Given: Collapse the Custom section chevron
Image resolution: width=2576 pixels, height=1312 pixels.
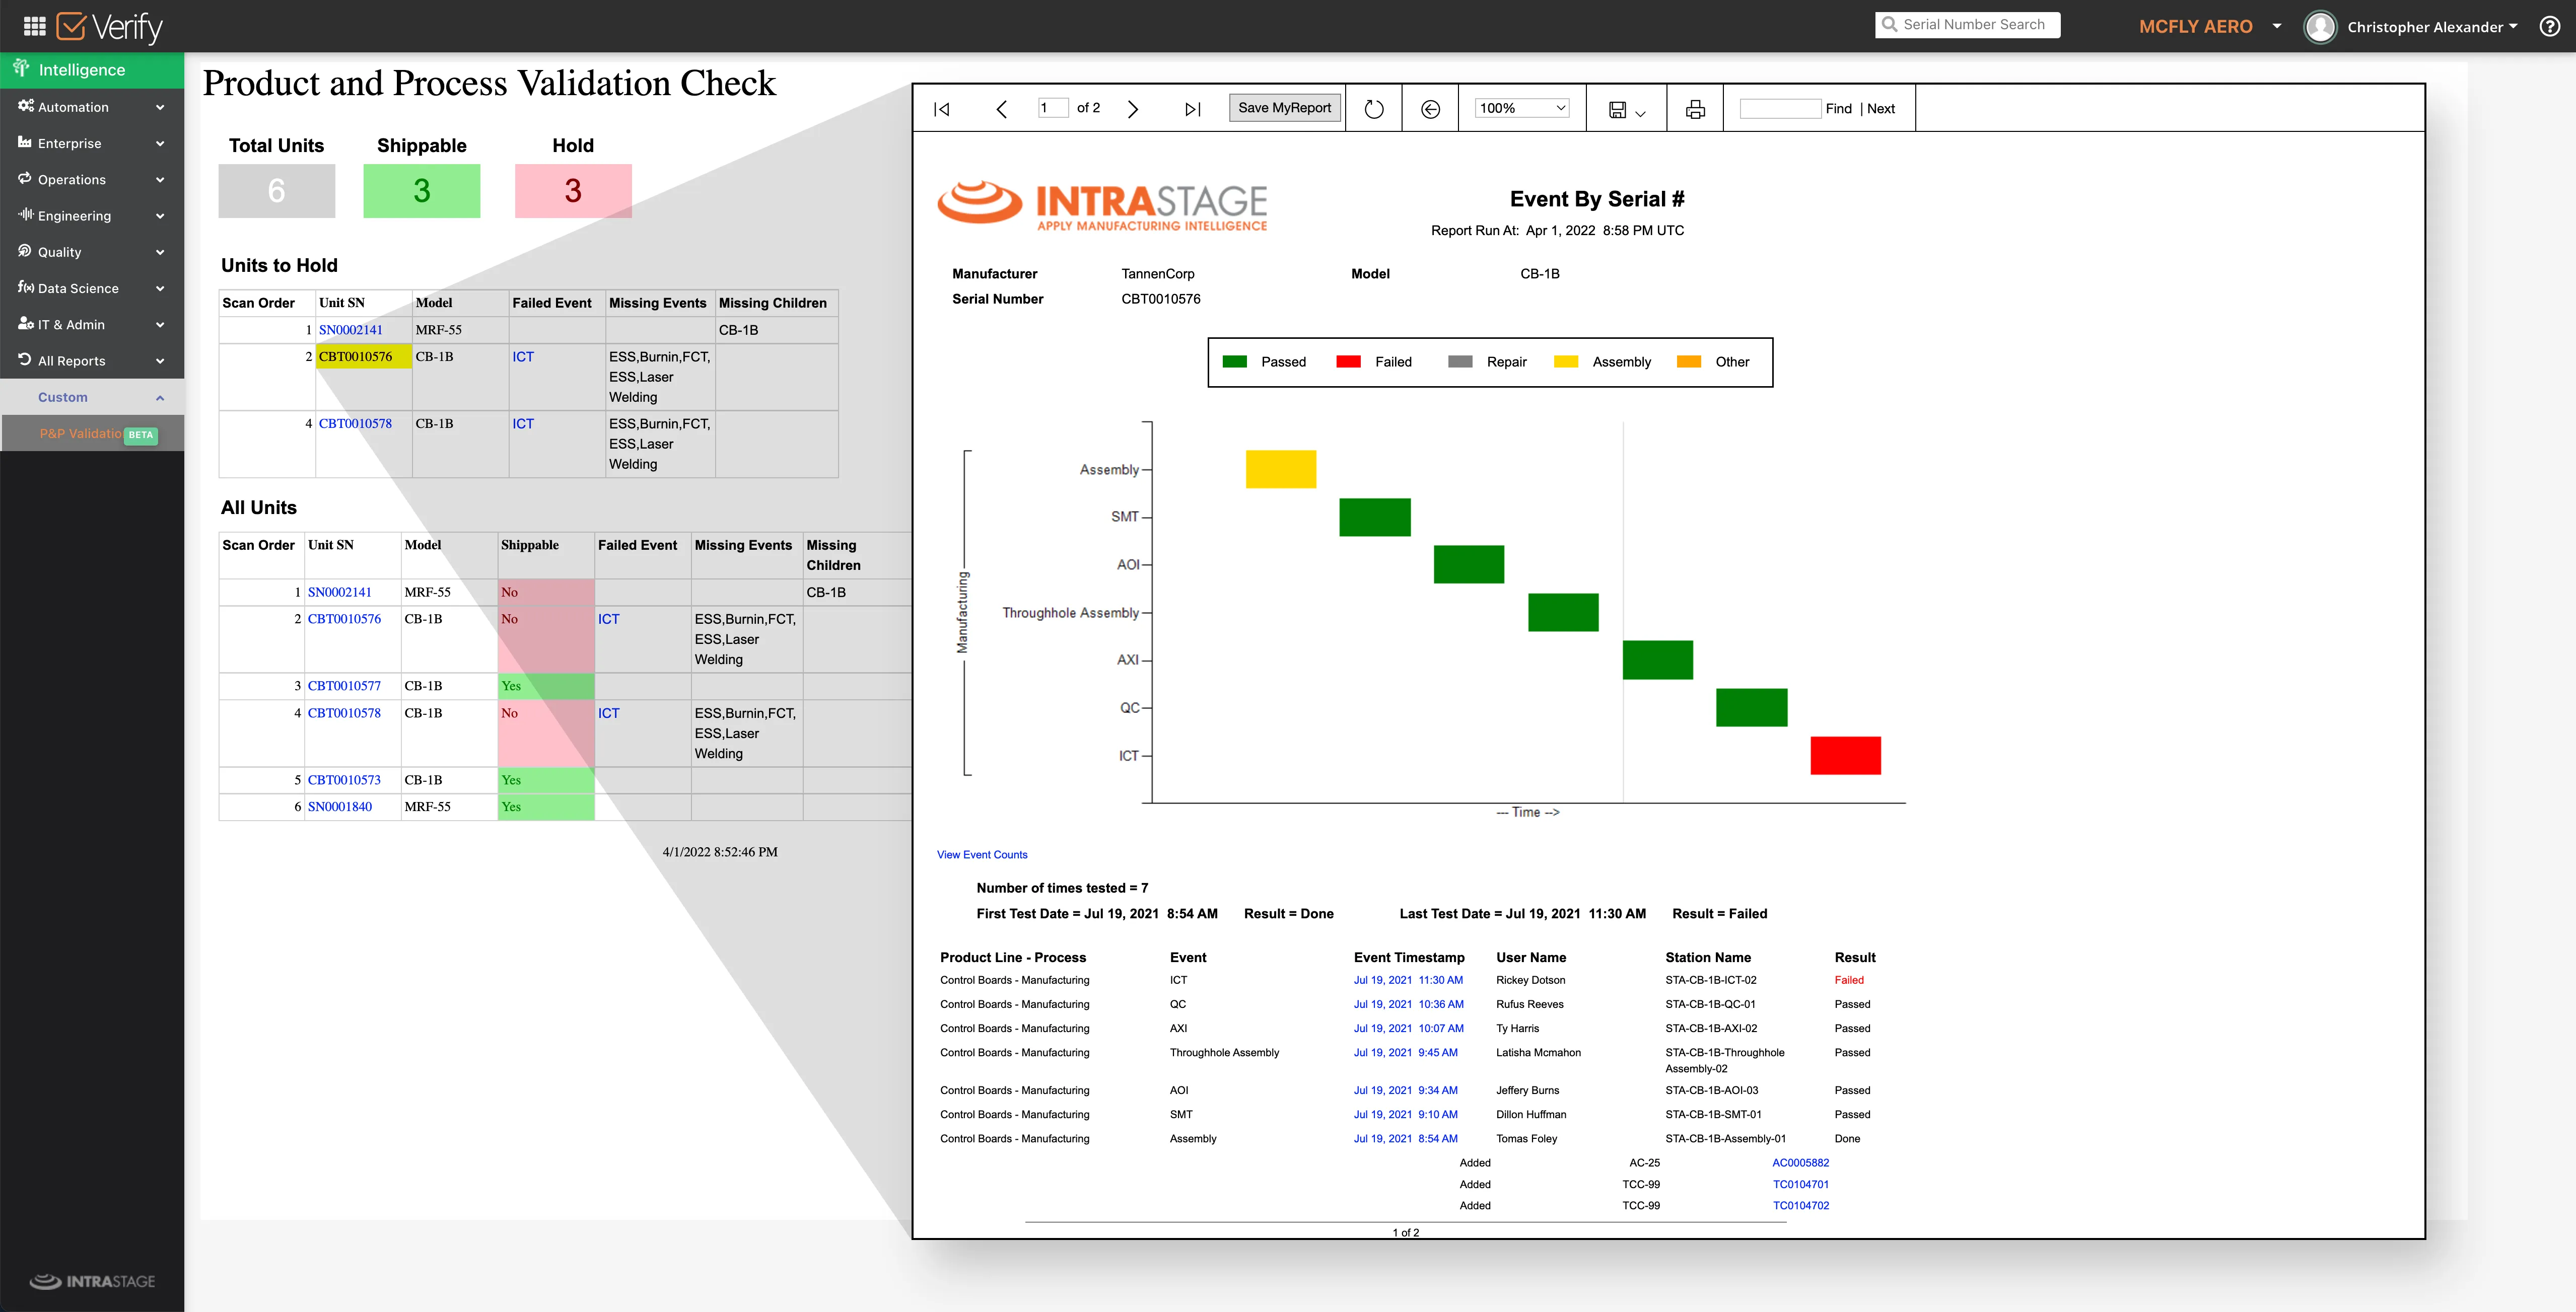Looking at the screenshot, I should click(160, 398).
